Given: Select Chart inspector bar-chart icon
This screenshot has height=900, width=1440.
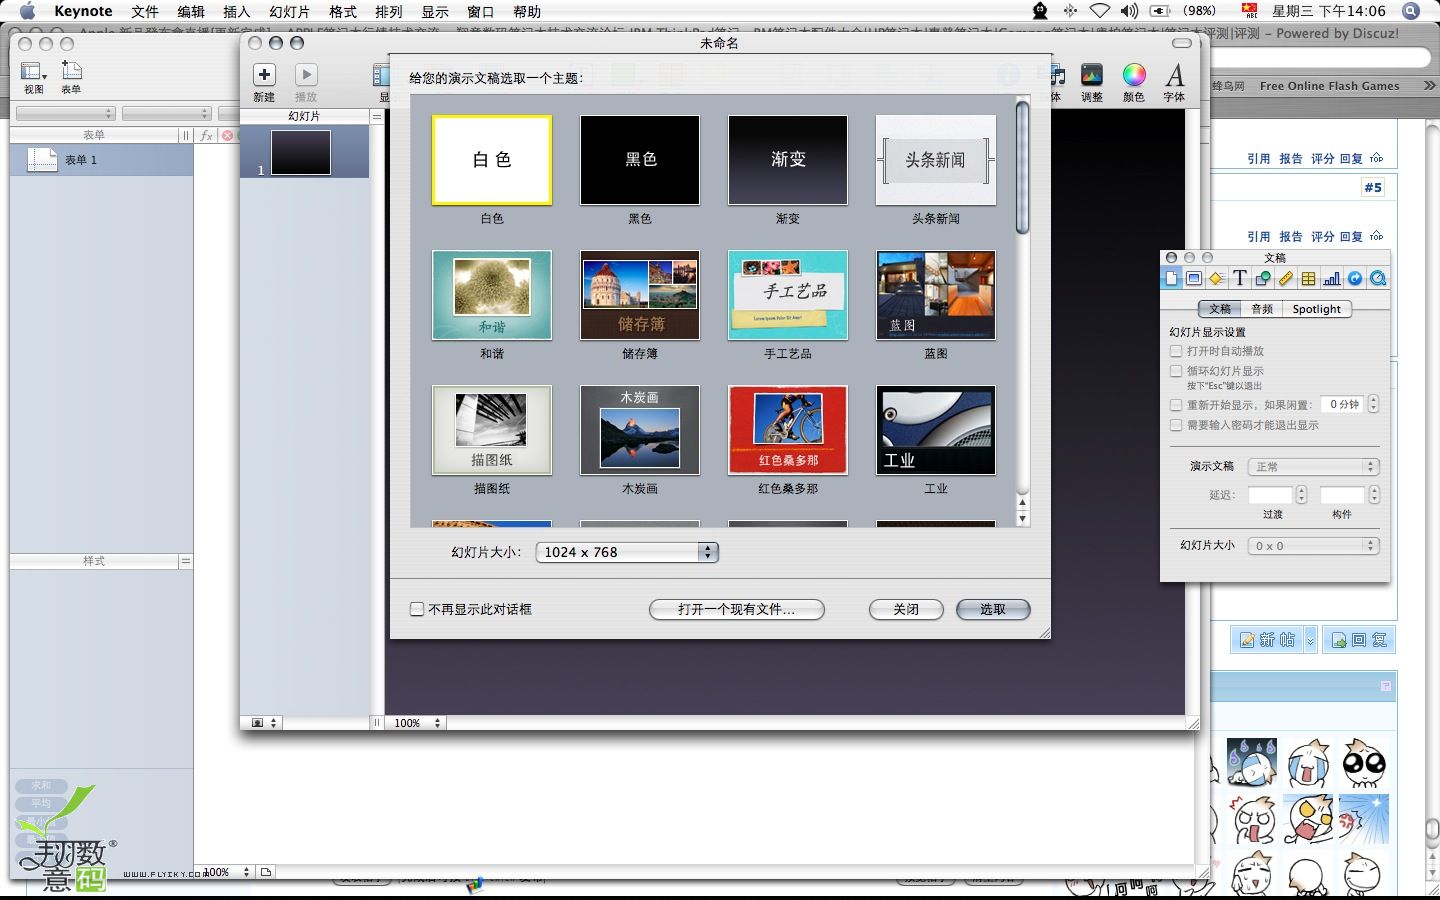Looking at the screenshot, I should pyautogui.click(x=1332, y=279).
